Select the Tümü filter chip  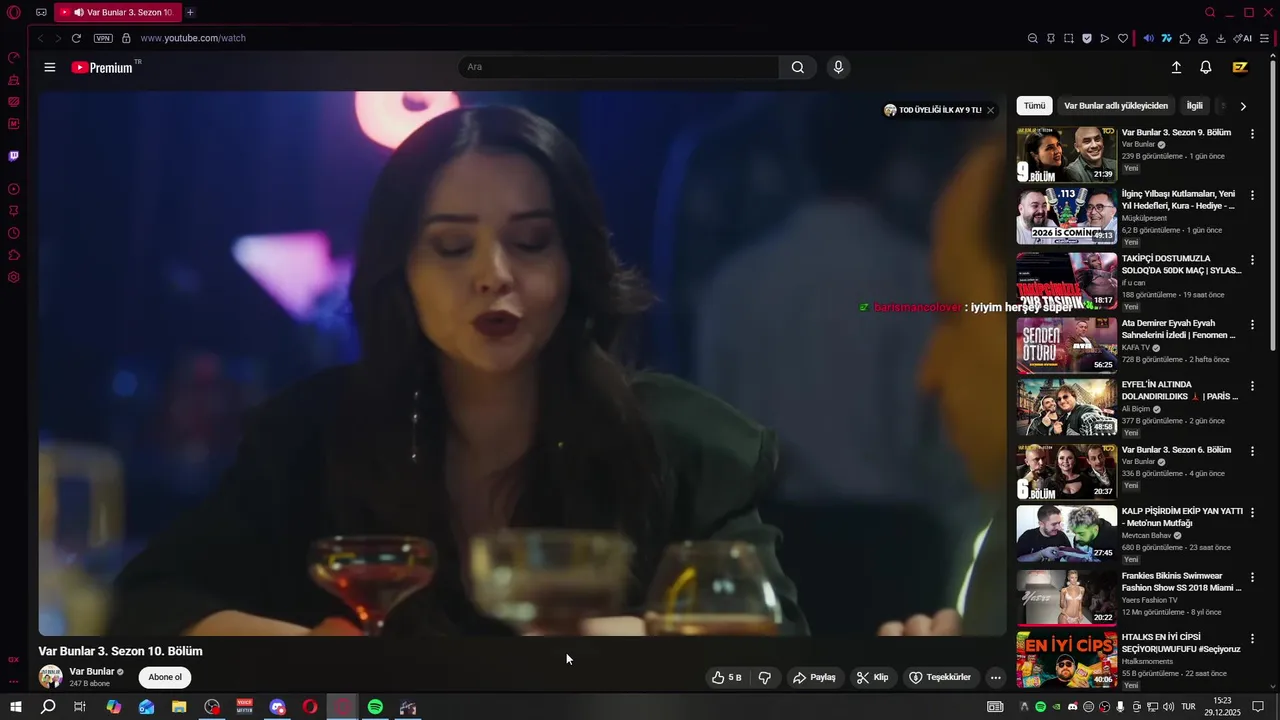coord(1034,105)
